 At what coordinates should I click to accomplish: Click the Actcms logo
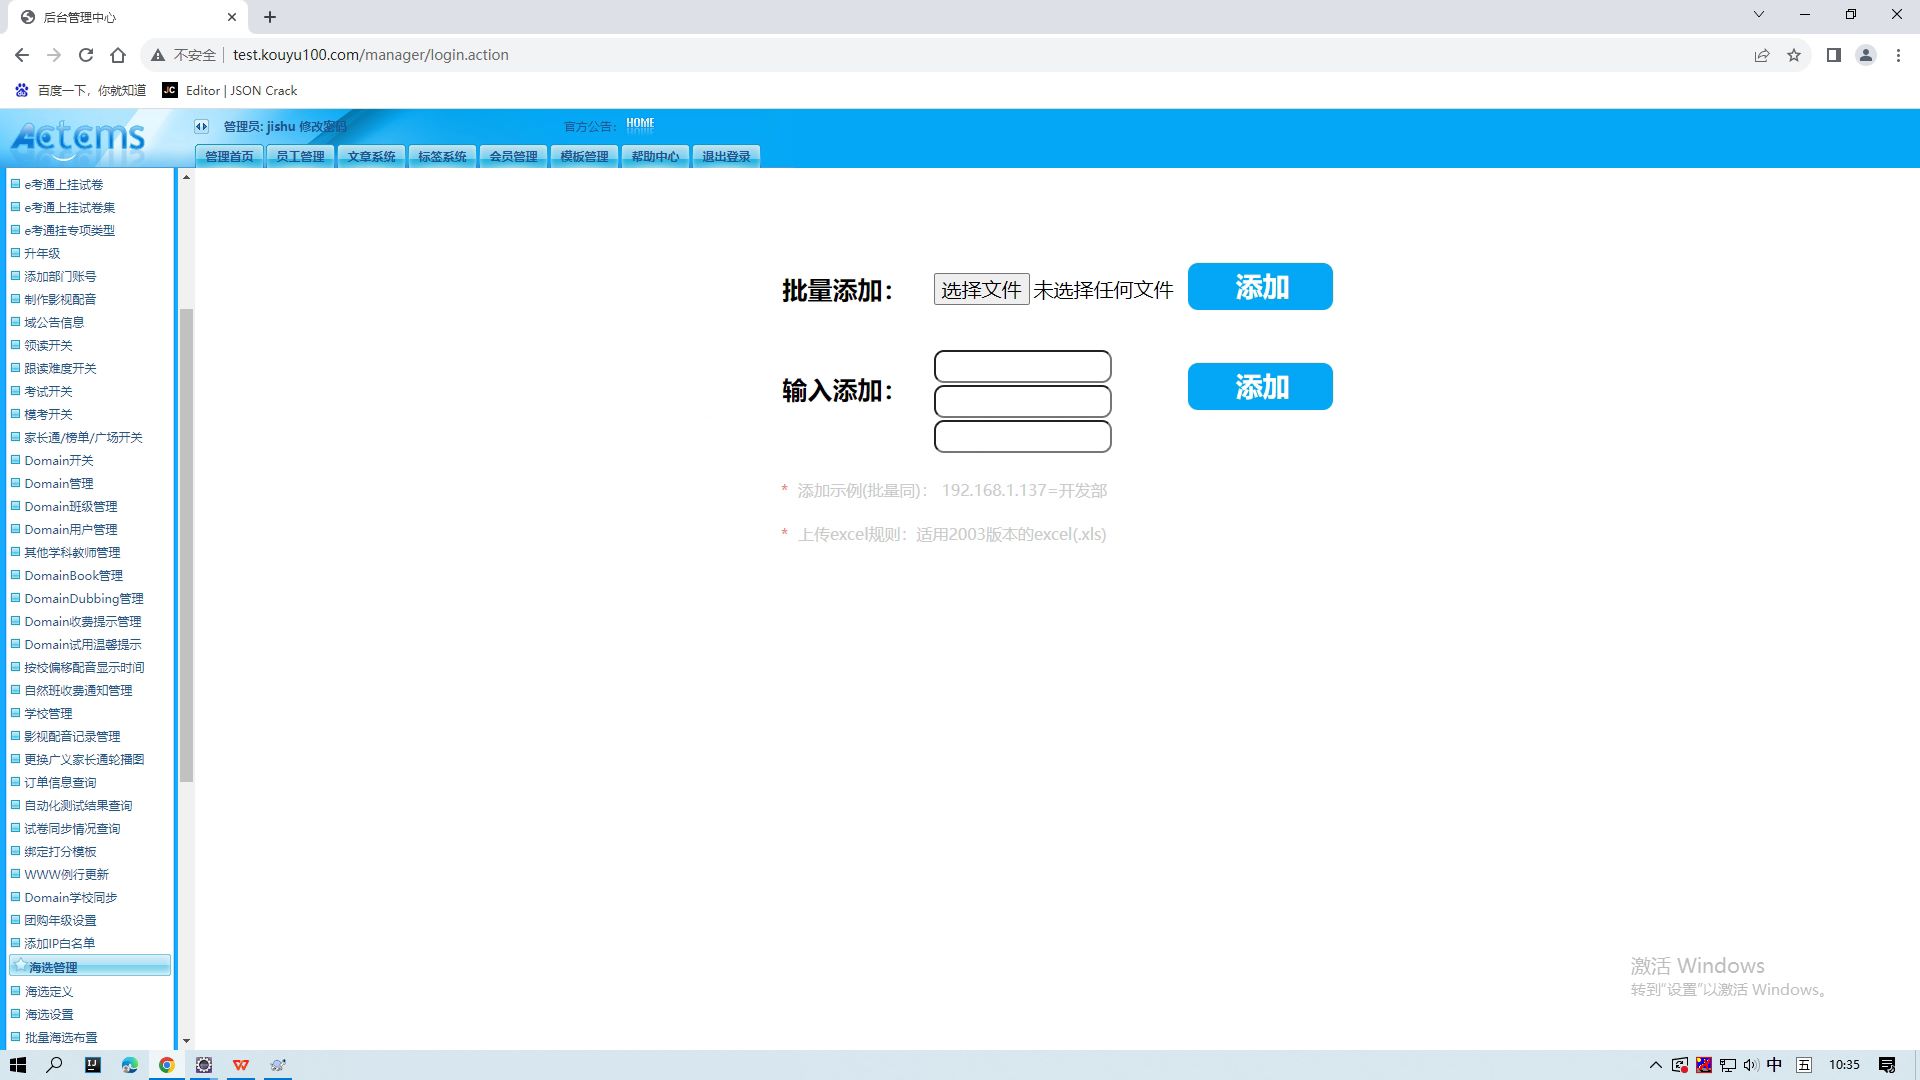click(78, 138)
